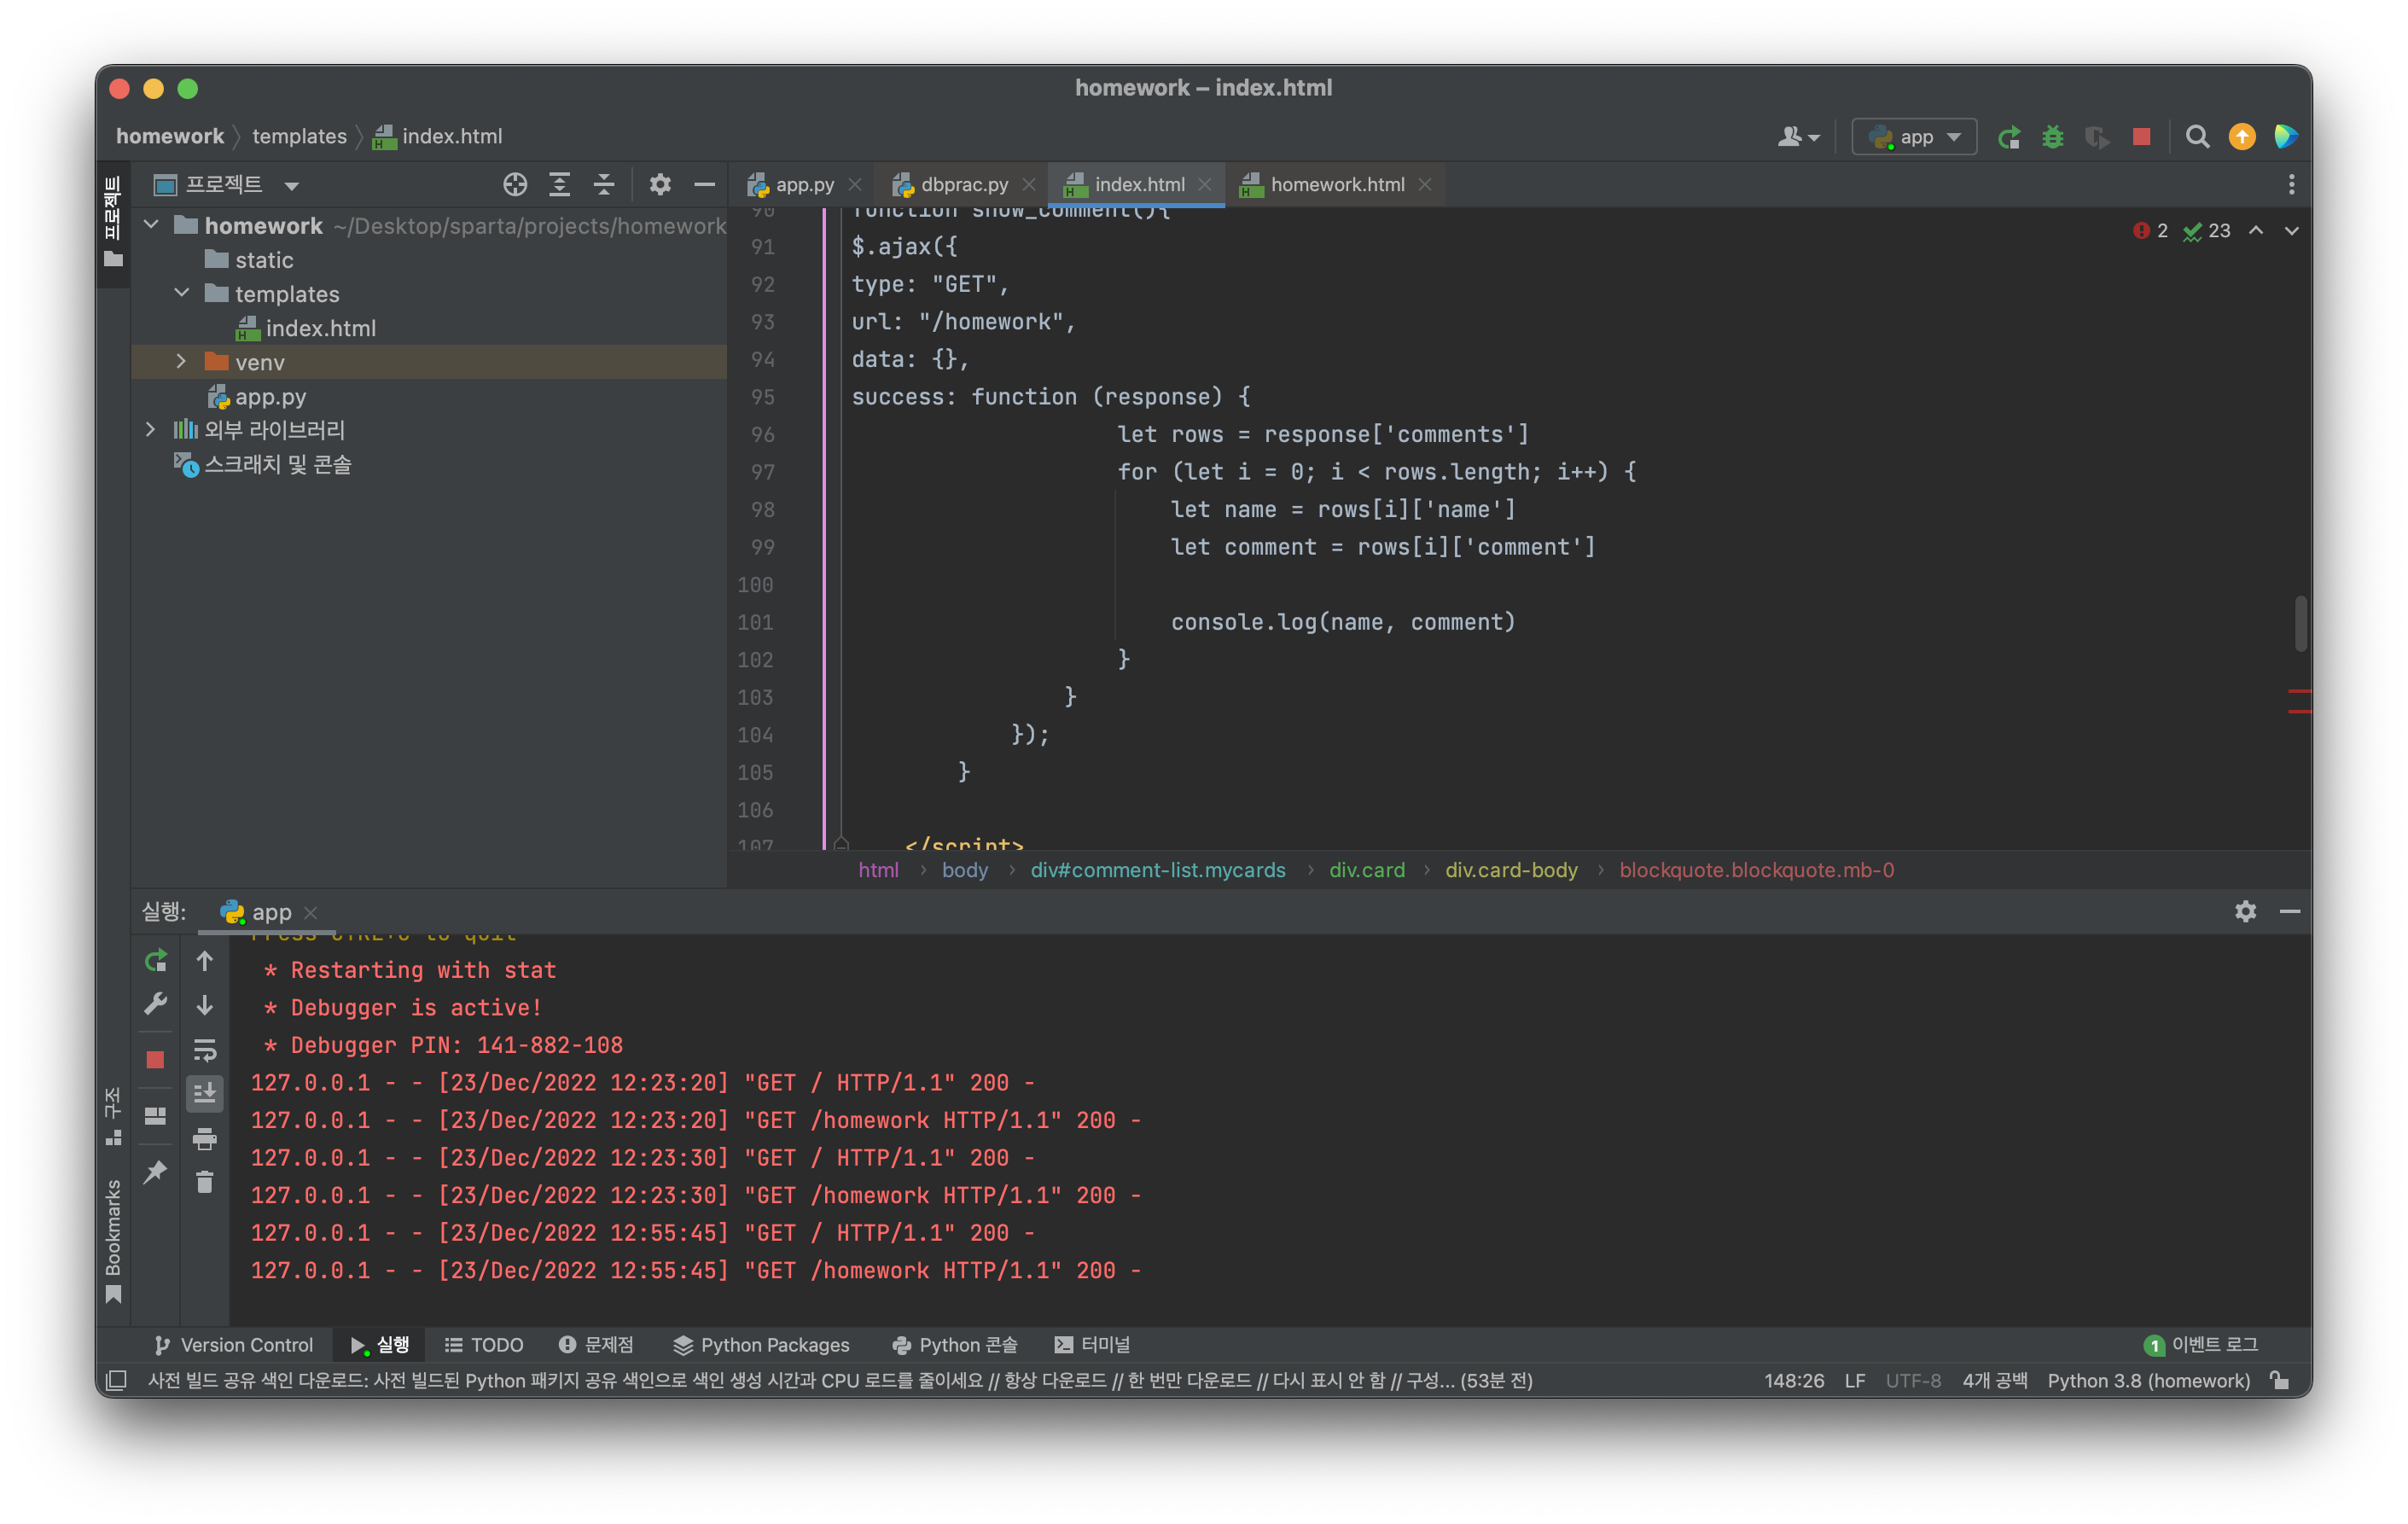Open the Python Packages tool window
The height and width of the screenshot is (1524, 2408).
760,1345
